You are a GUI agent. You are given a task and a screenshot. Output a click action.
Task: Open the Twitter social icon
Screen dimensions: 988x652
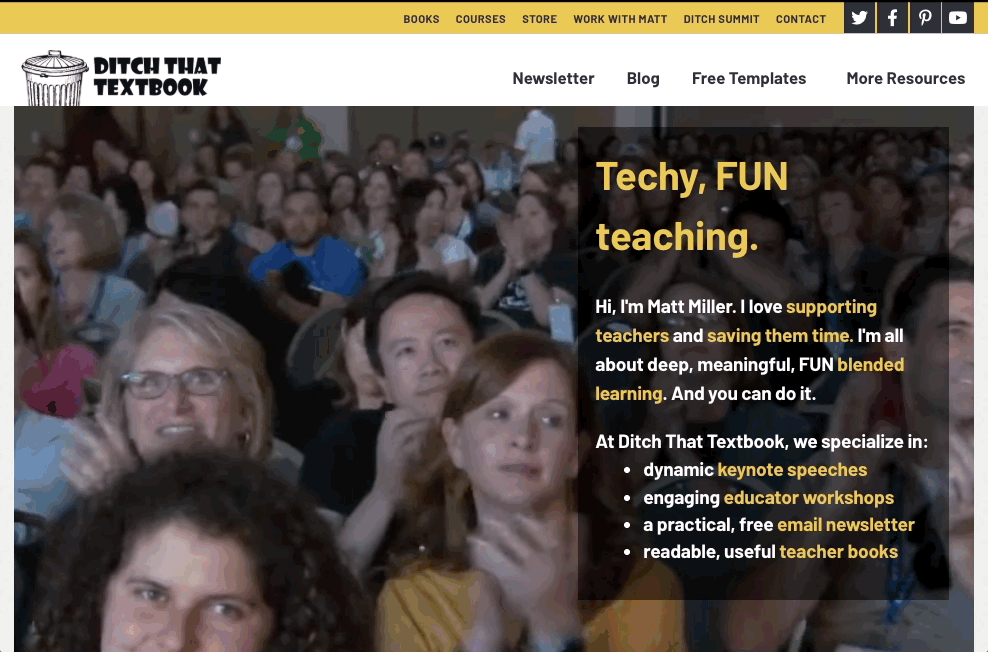[859, 18]
